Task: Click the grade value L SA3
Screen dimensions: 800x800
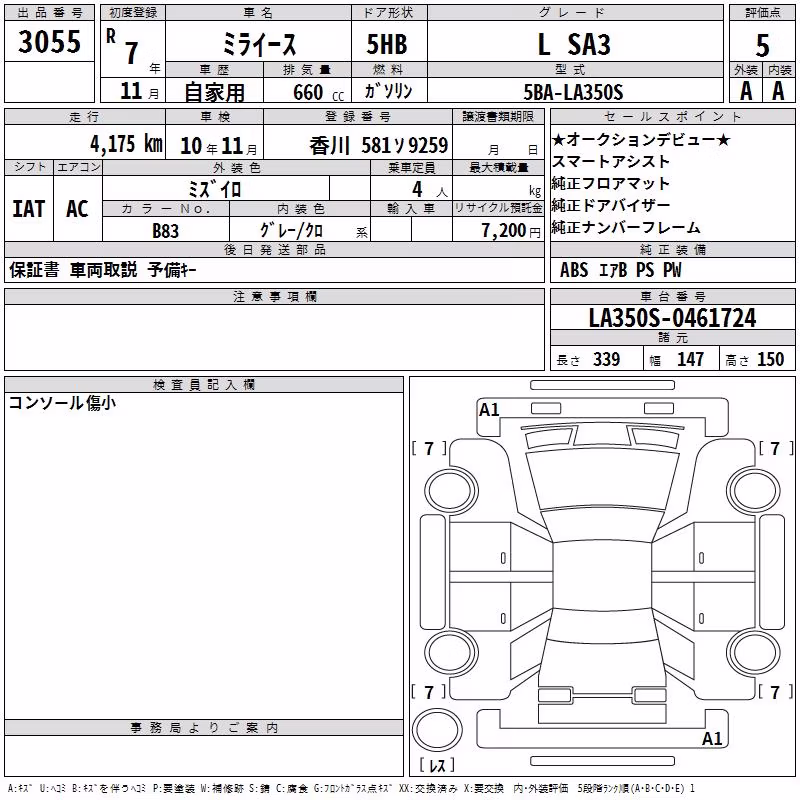Action: pyautogui.click(x=574, y=44)
